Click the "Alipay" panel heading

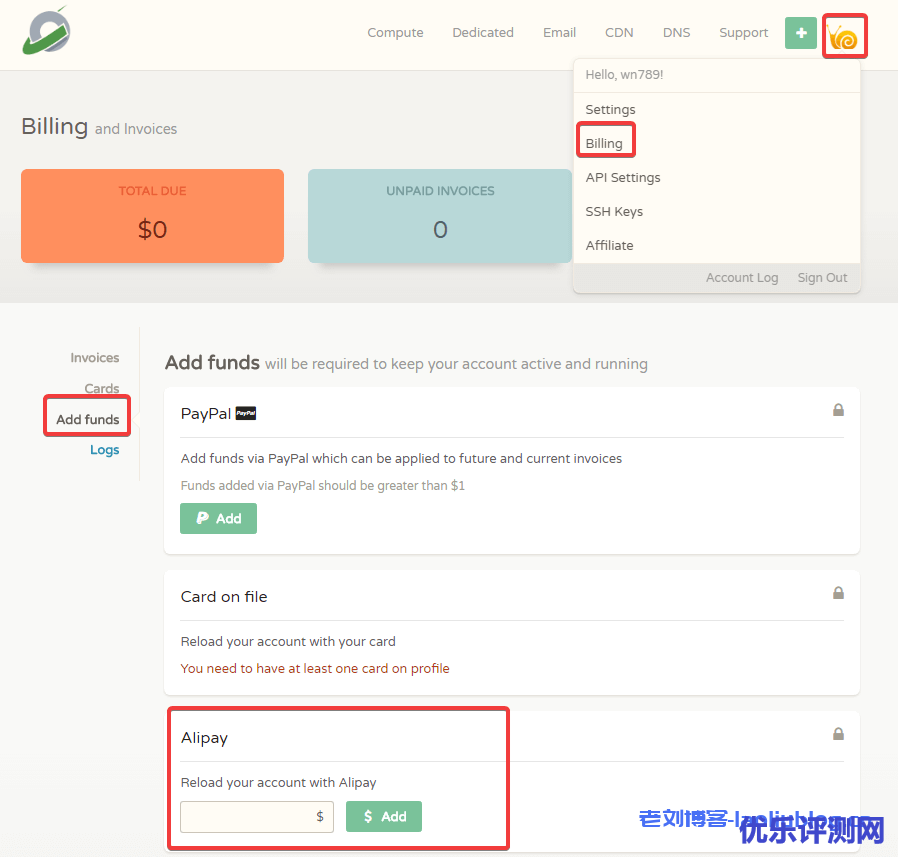click(x=204, y=738)
